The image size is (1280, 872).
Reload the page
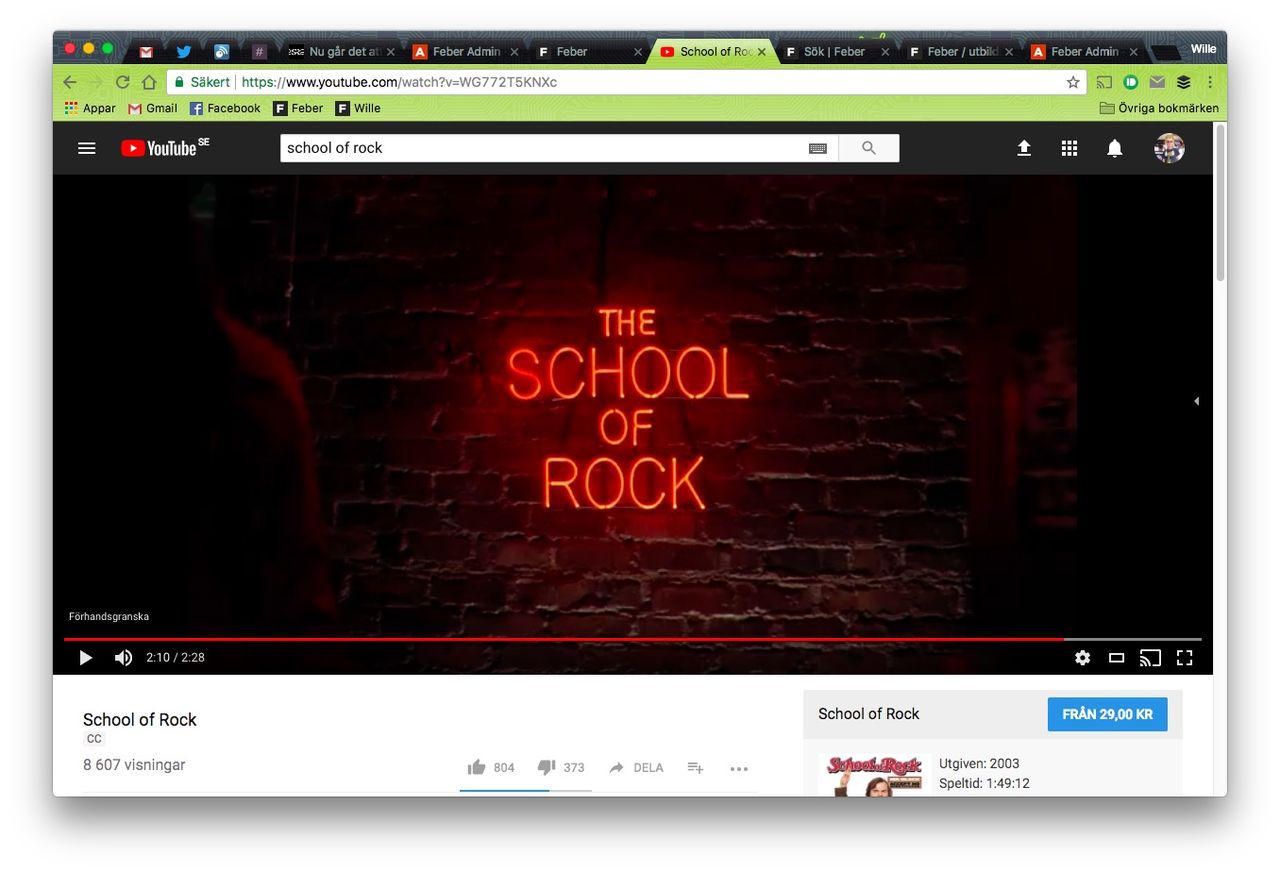click(x=122, y=82)
